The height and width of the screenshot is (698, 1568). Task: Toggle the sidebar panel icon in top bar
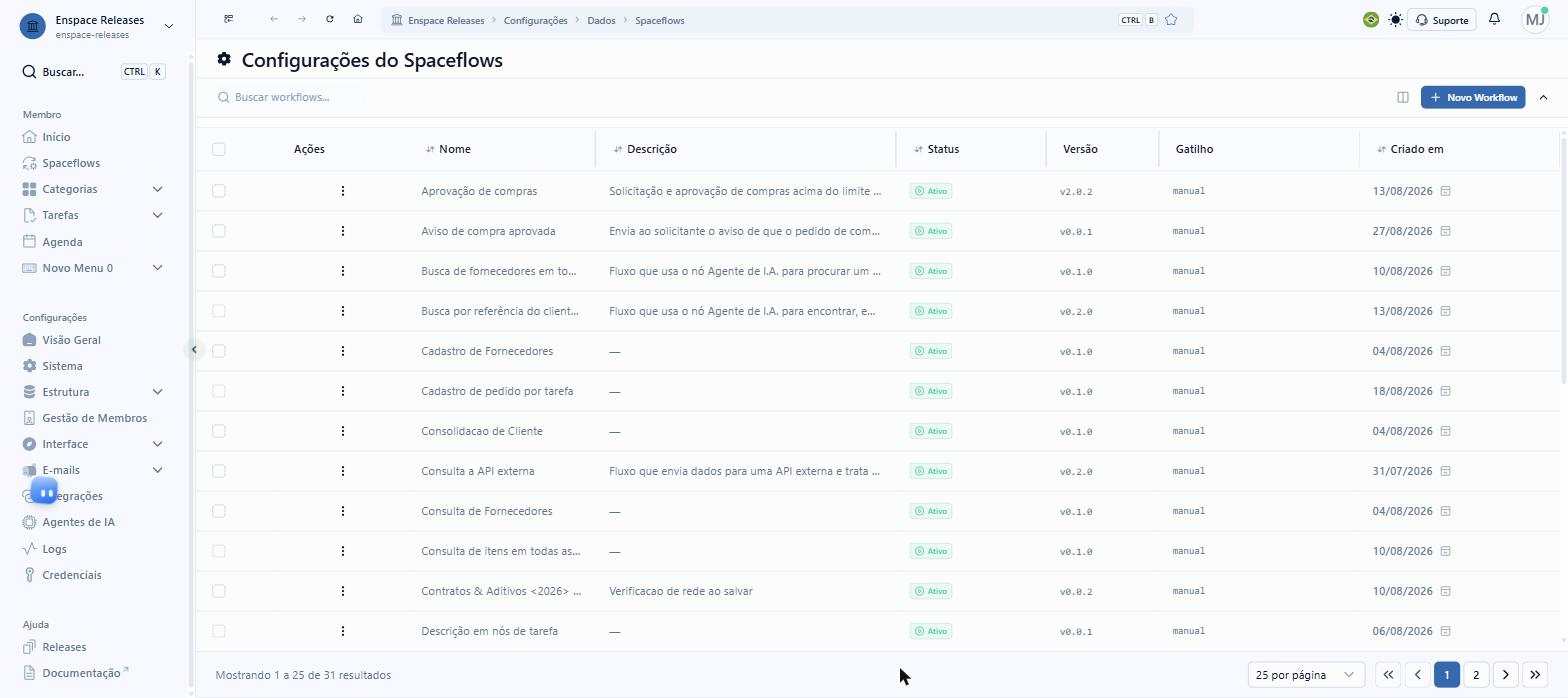(229, 19)
